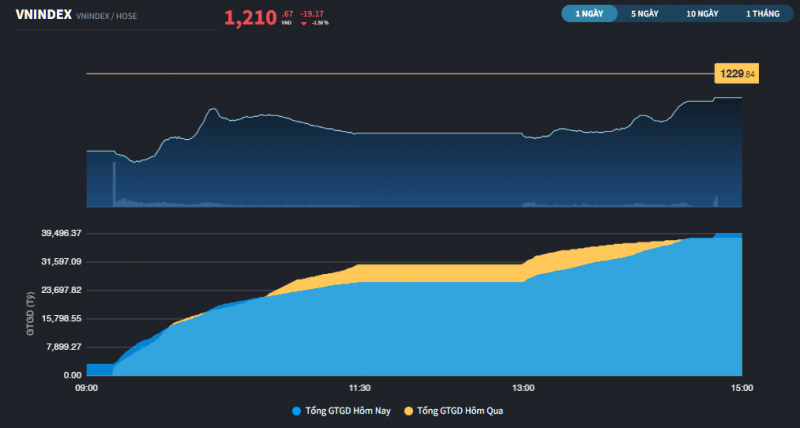
Task: Click the 1,210 index price value
Action: click(x=250, y=17)
